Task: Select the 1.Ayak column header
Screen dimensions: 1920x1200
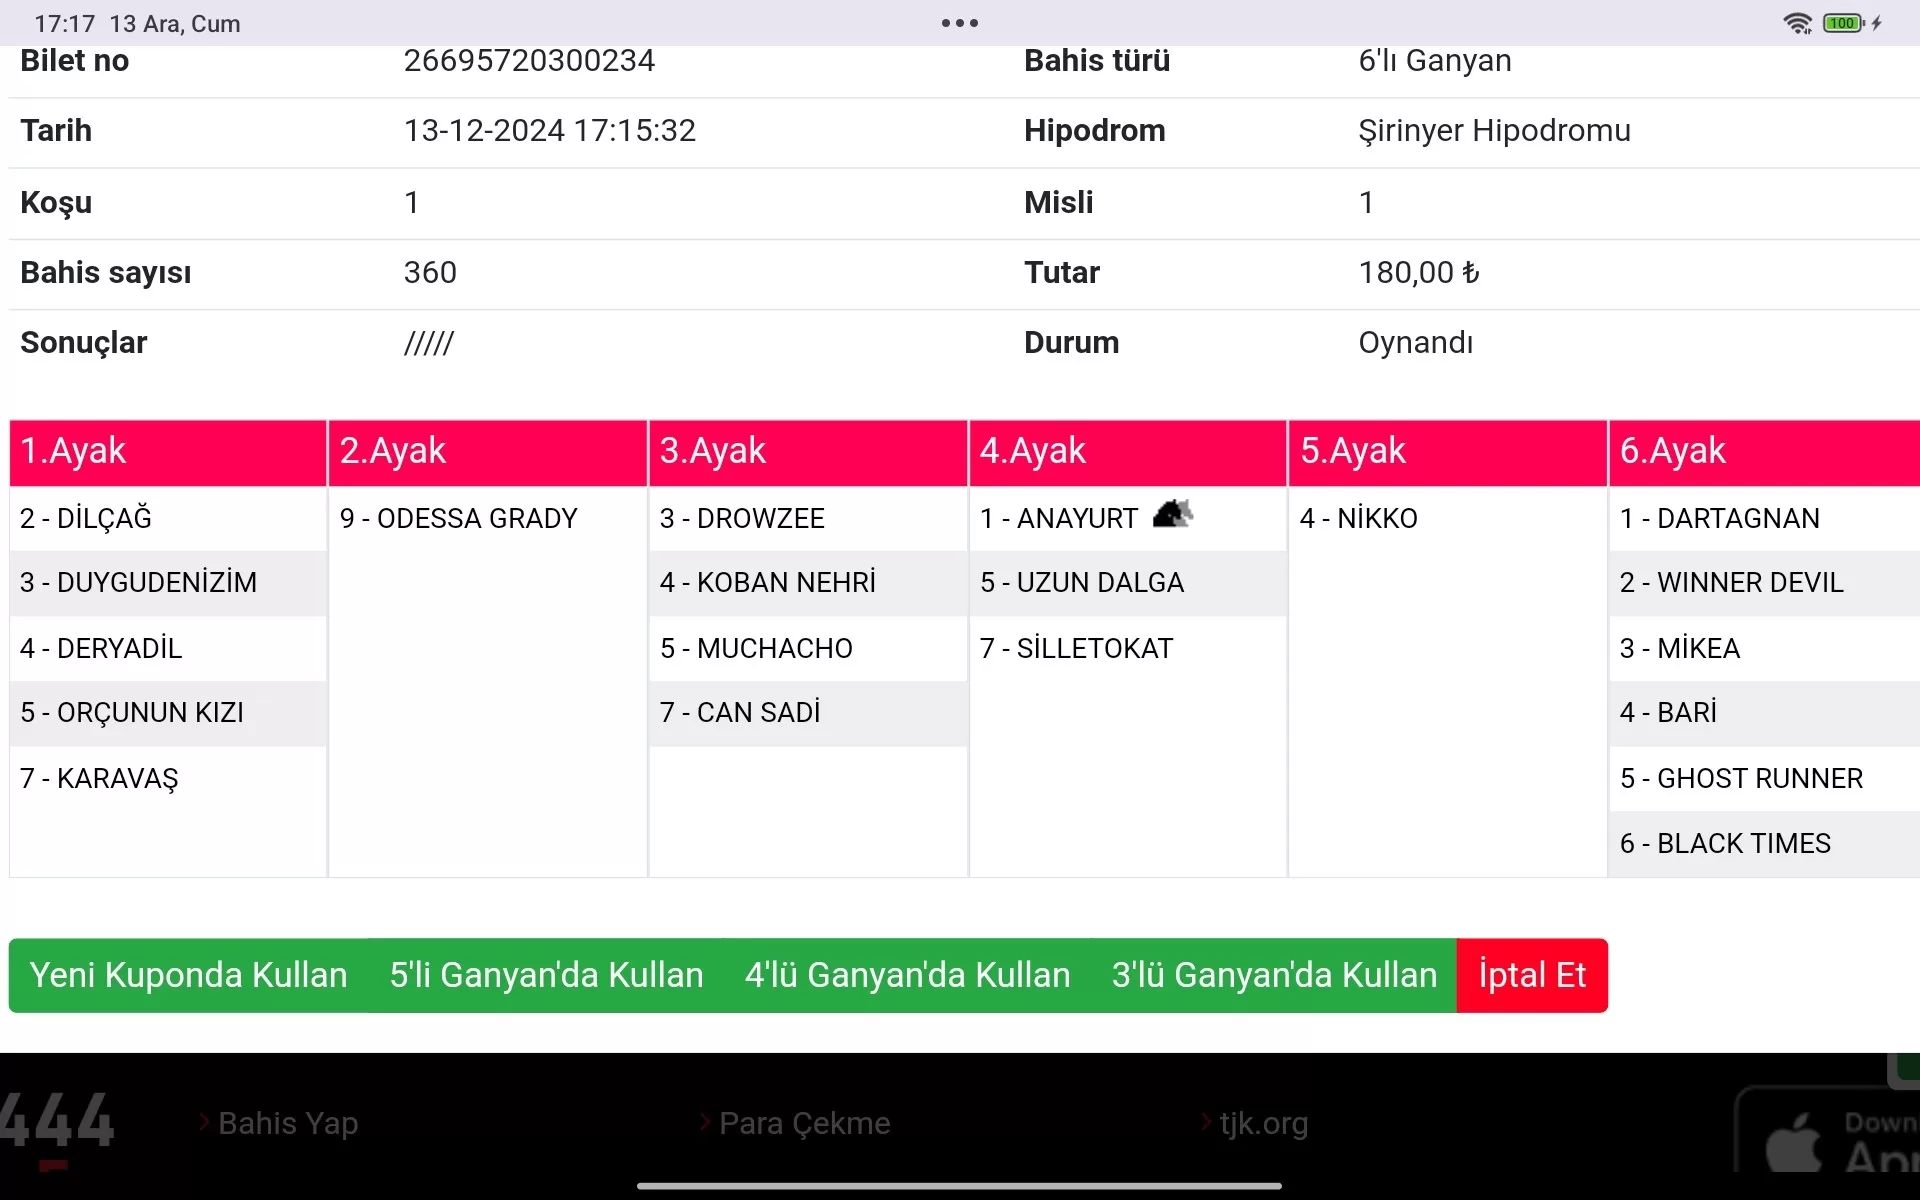Action: click(x=168, y=451)
